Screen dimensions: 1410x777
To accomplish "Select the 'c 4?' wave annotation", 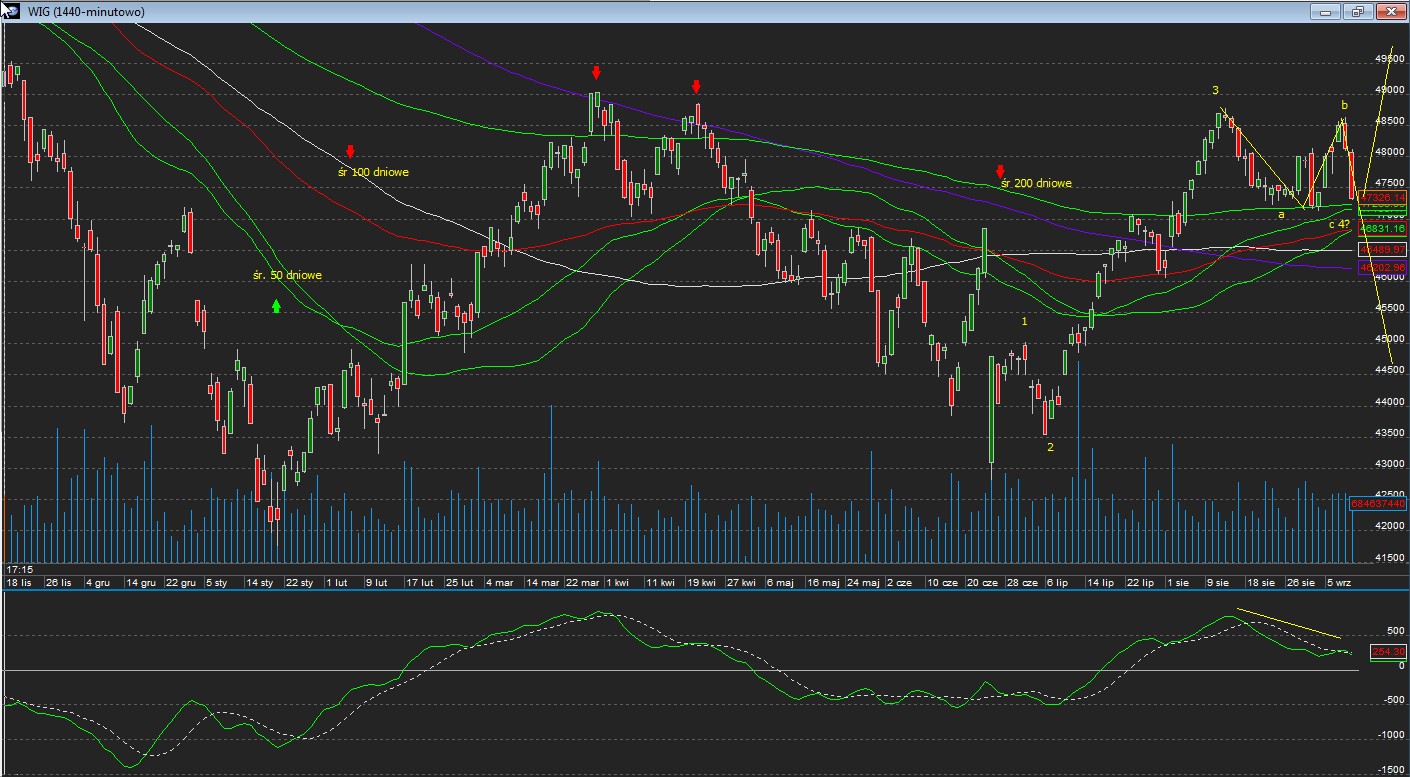I will tap(1339, 224).
